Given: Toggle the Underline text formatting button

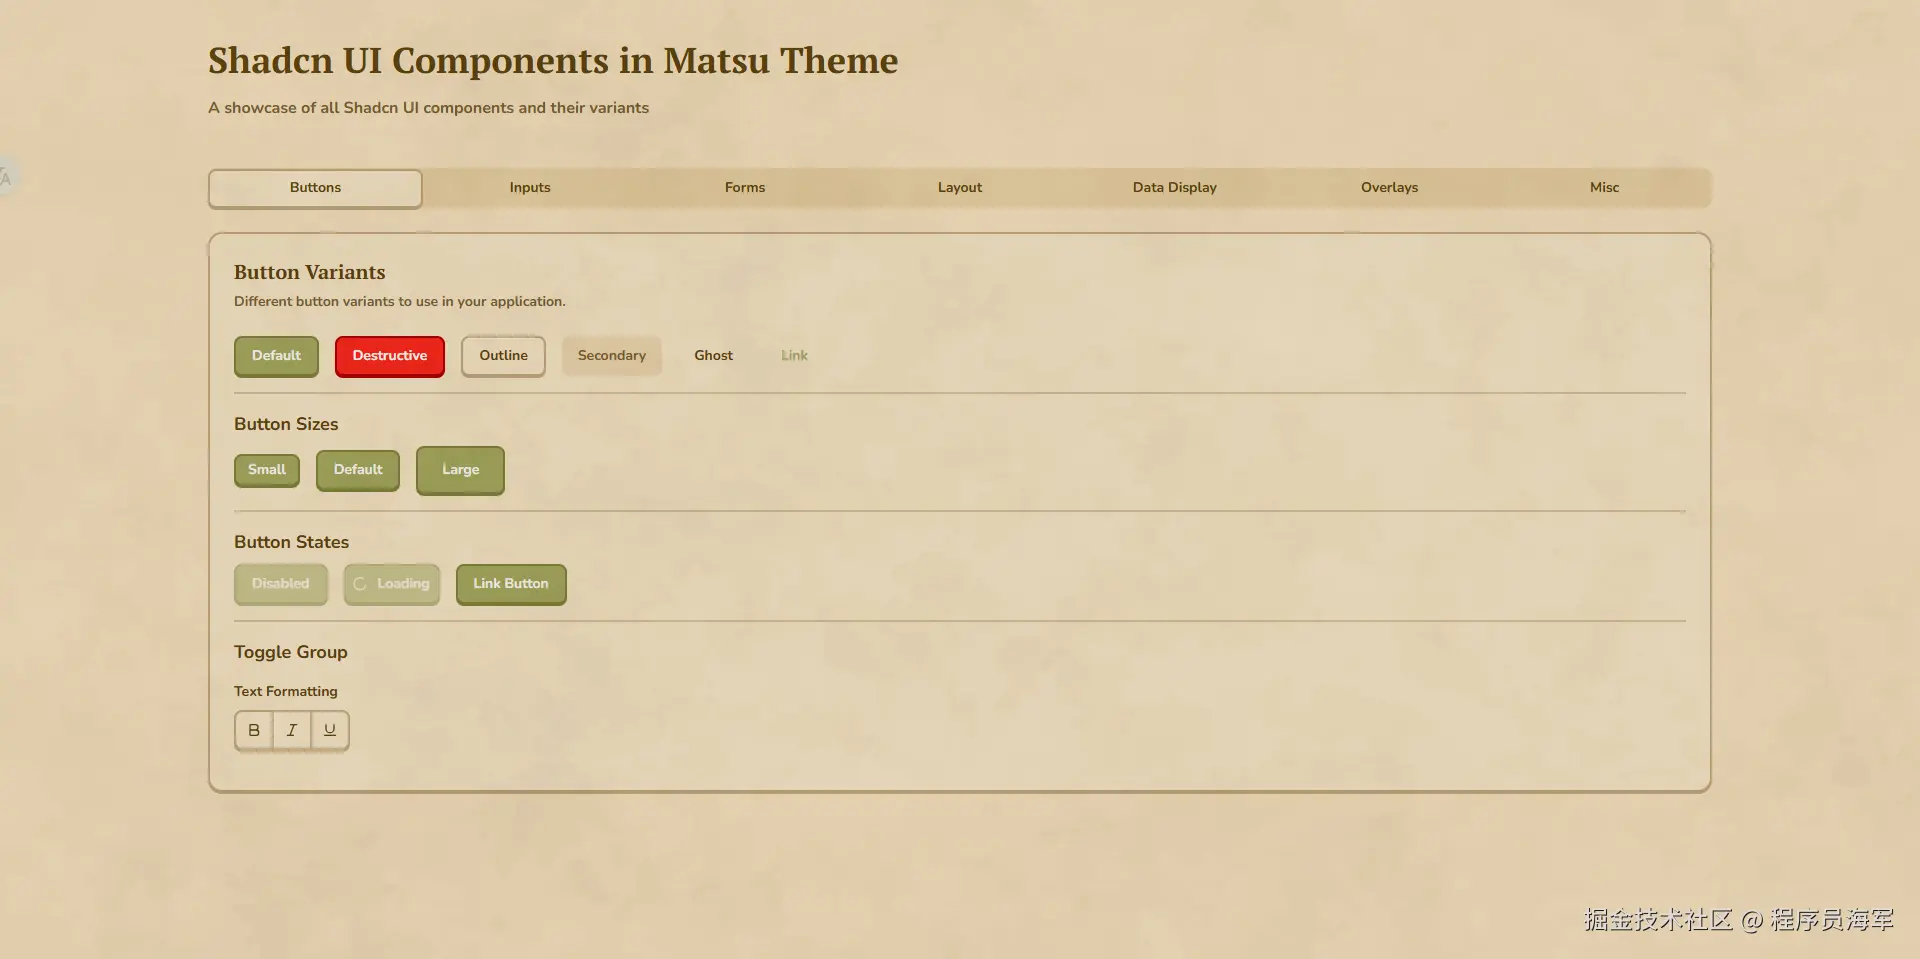Looking at the screenshot, I should click(330, 730).
